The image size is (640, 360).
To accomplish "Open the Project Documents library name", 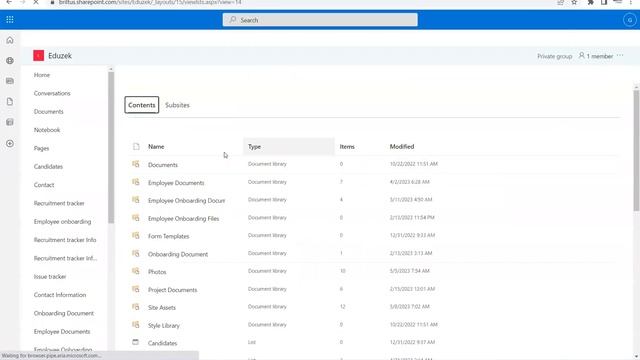I will [x=172, y=290].
